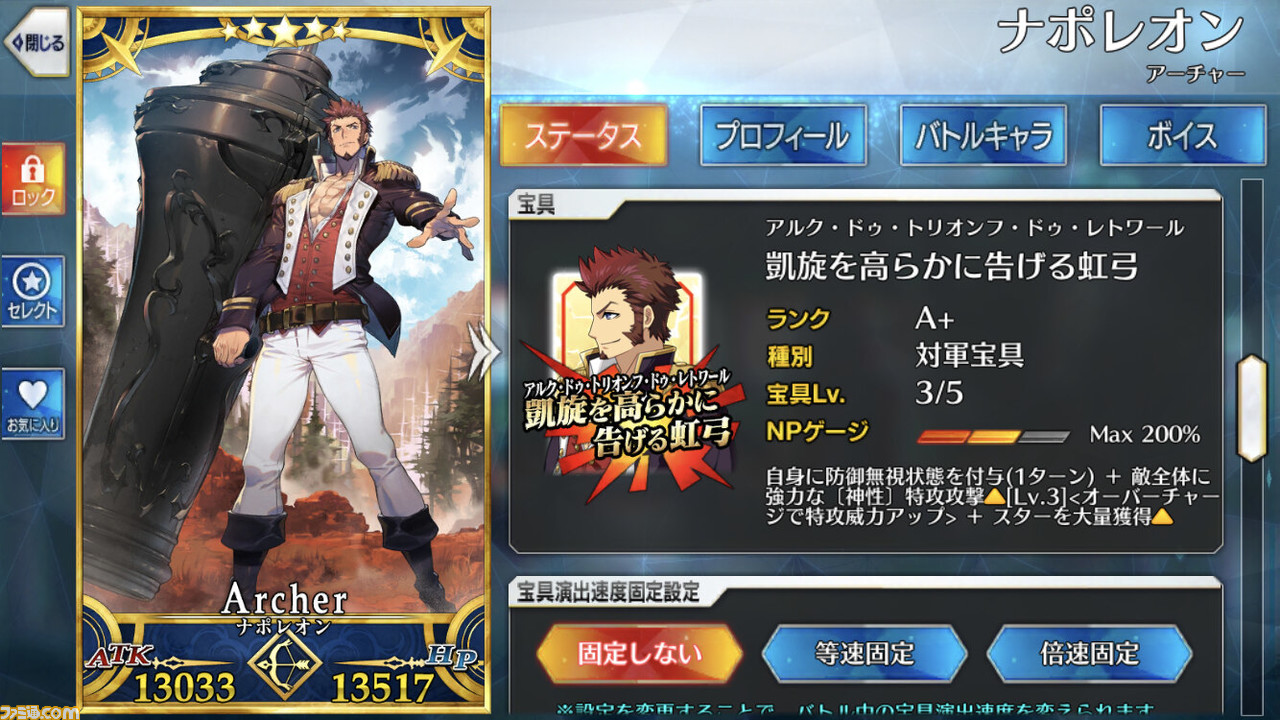
Task: Close the screen with the 閉じる button
Action: pyautogui.click(x=36, y=42)
